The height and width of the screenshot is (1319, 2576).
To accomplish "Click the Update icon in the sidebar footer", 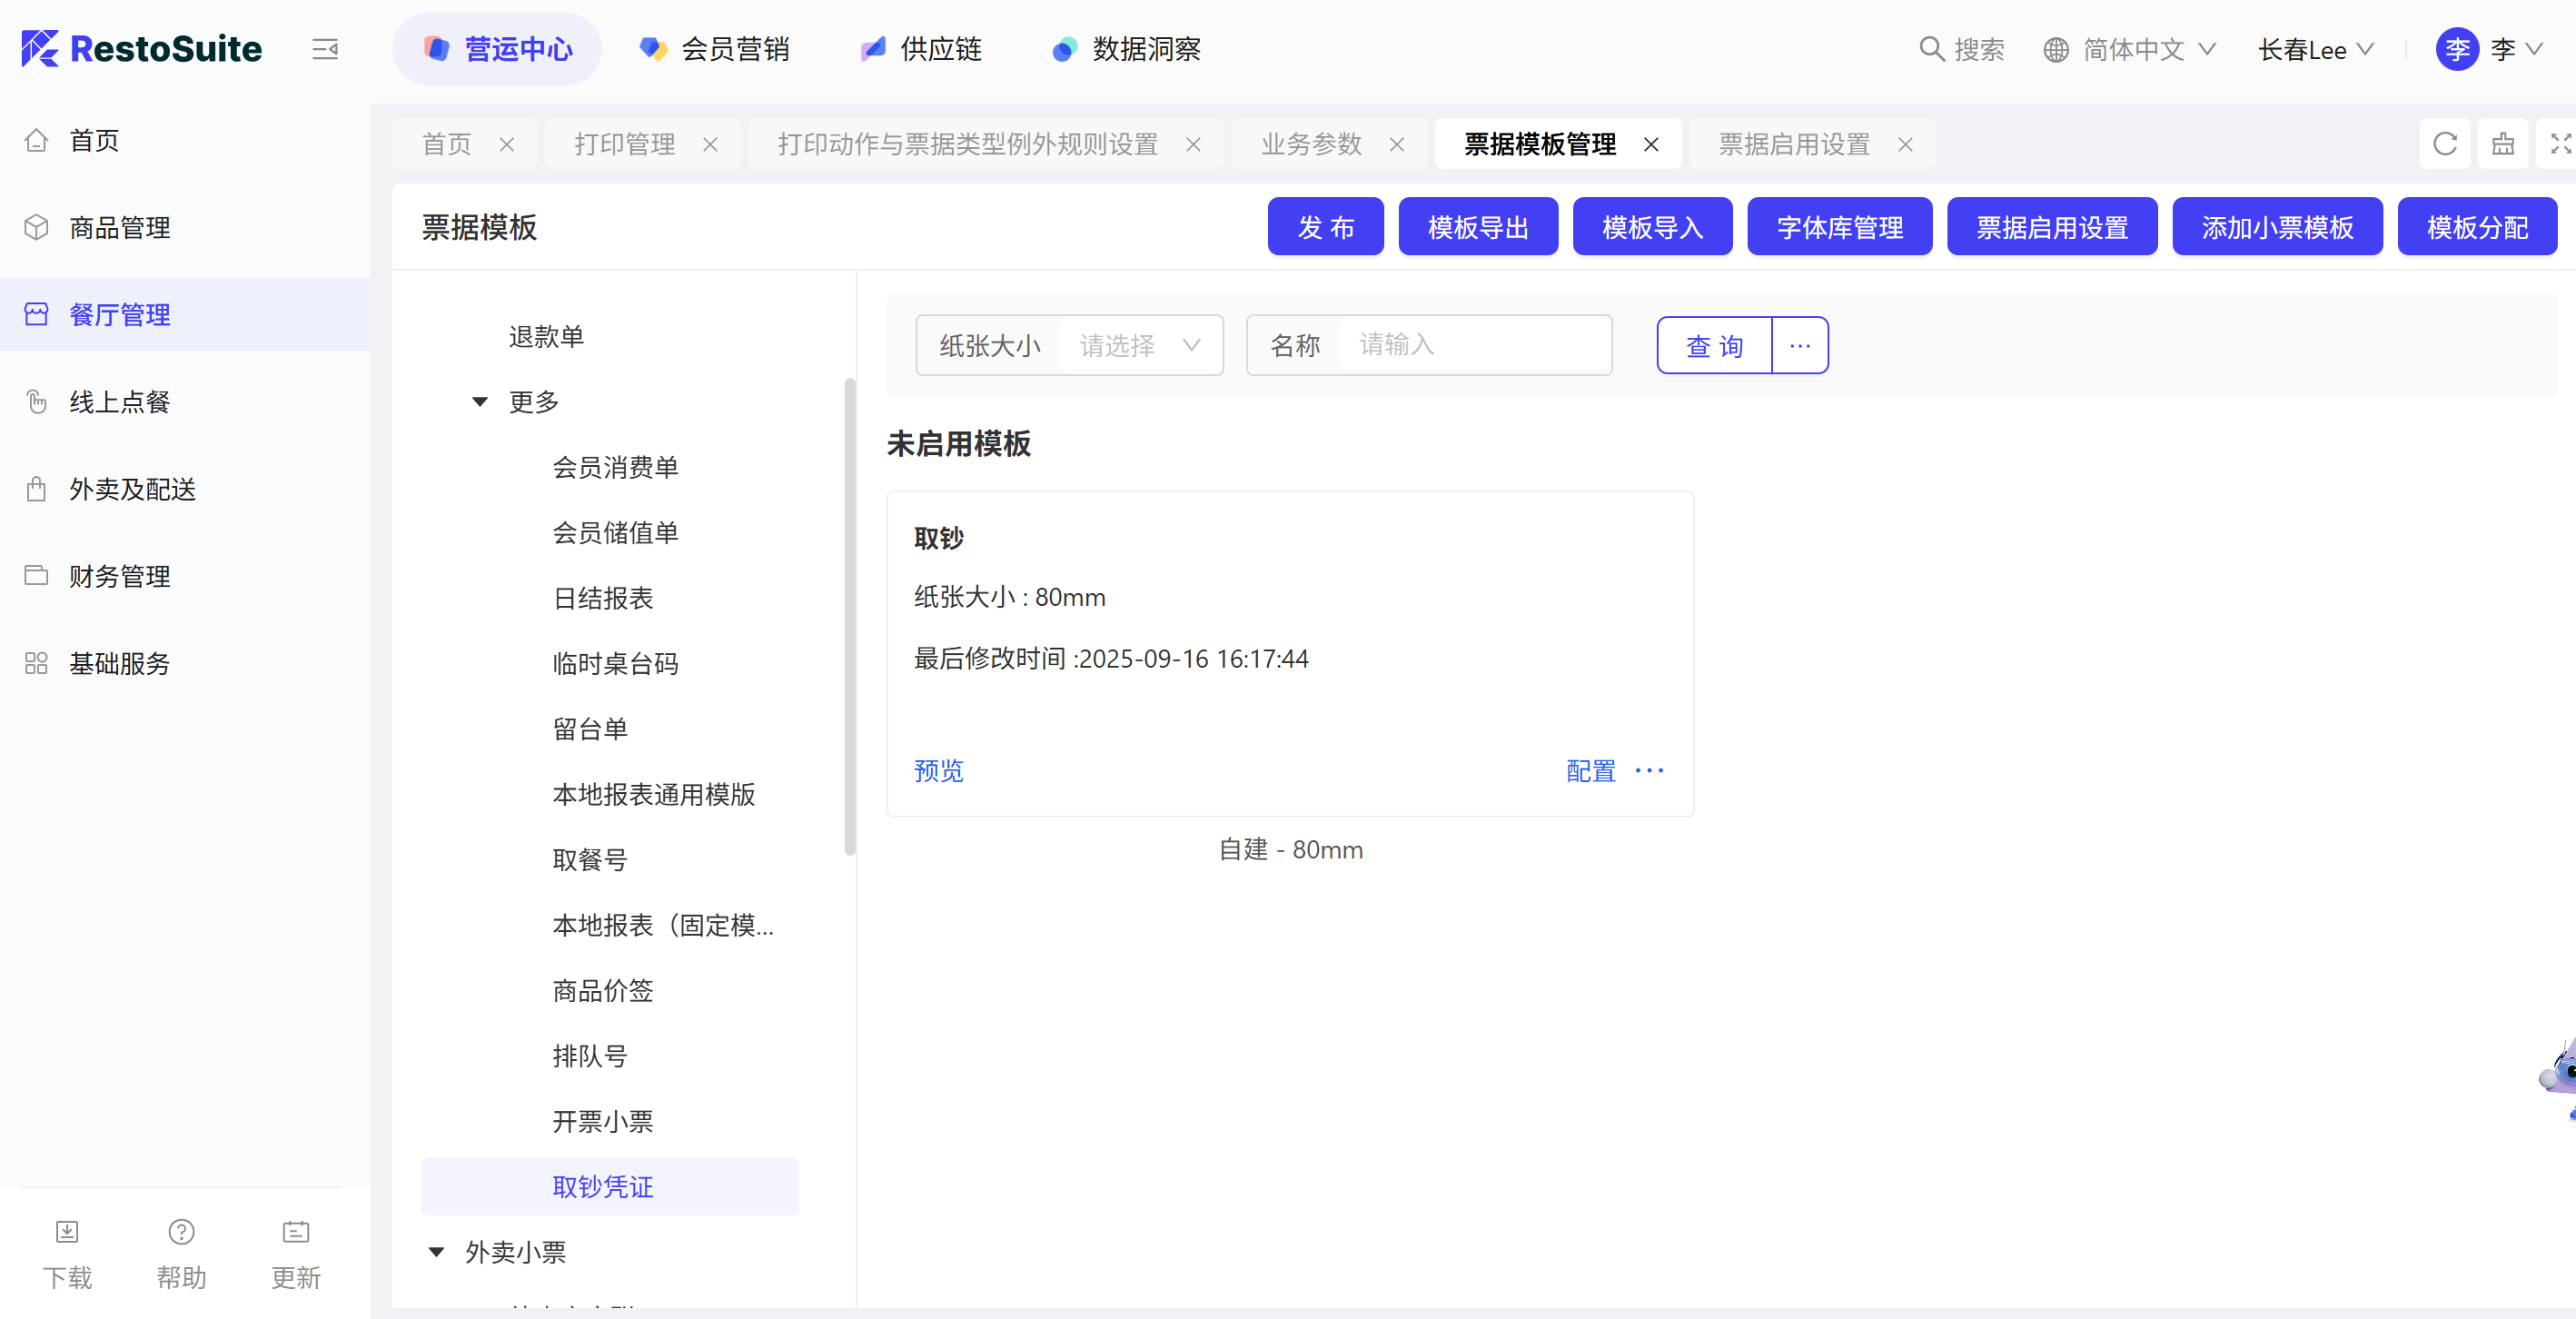I will [296, 1232].
